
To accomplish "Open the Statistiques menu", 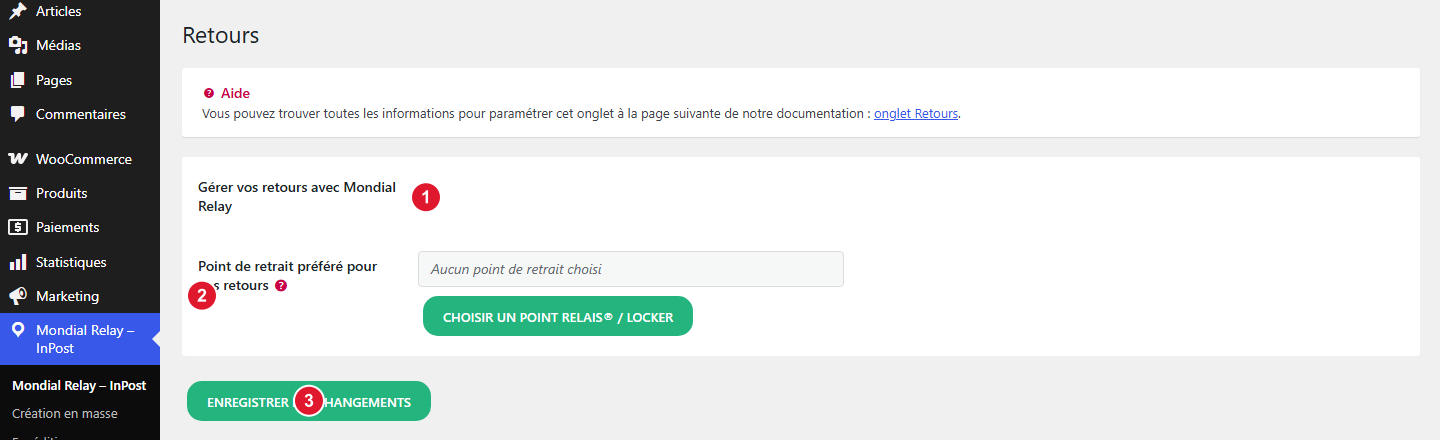I will 80,262.
